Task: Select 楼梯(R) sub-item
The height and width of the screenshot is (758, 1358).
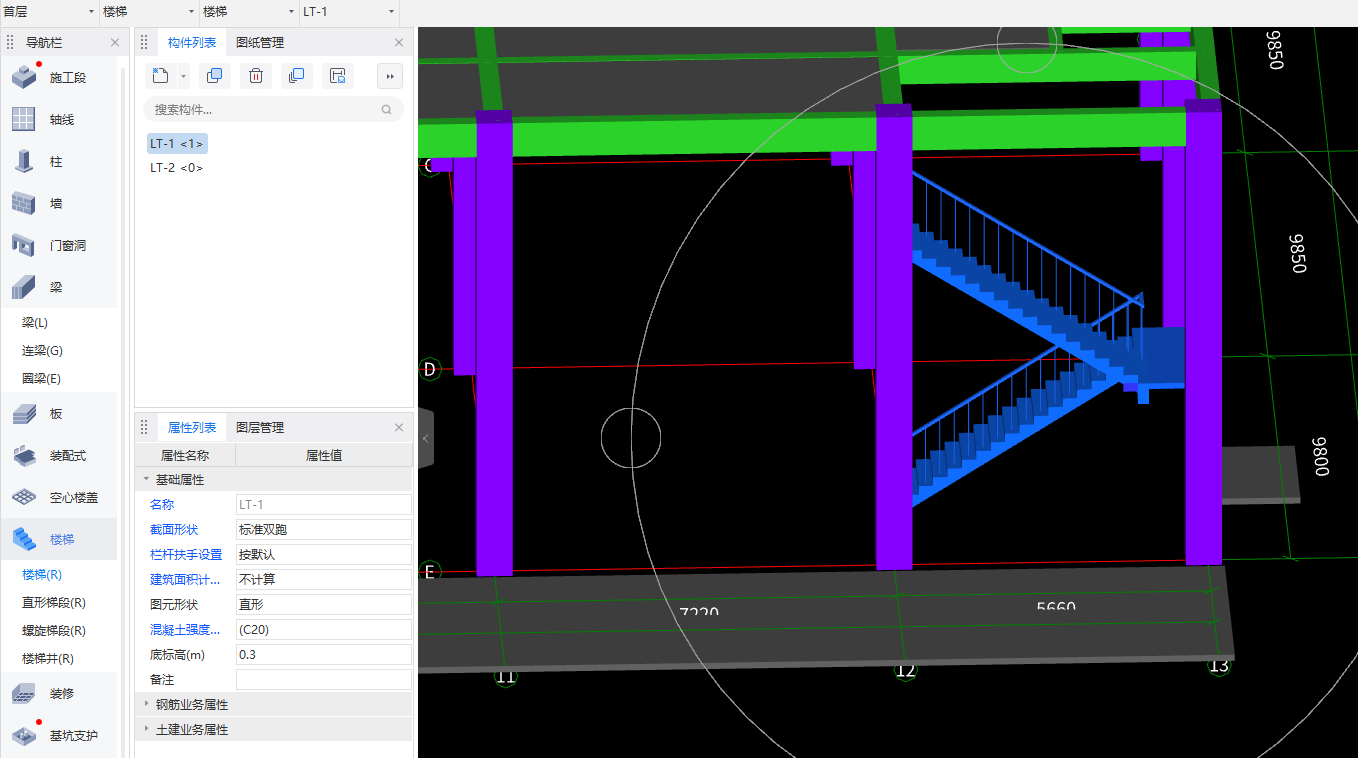Action: pyautogui.click(x=42, y=575)
